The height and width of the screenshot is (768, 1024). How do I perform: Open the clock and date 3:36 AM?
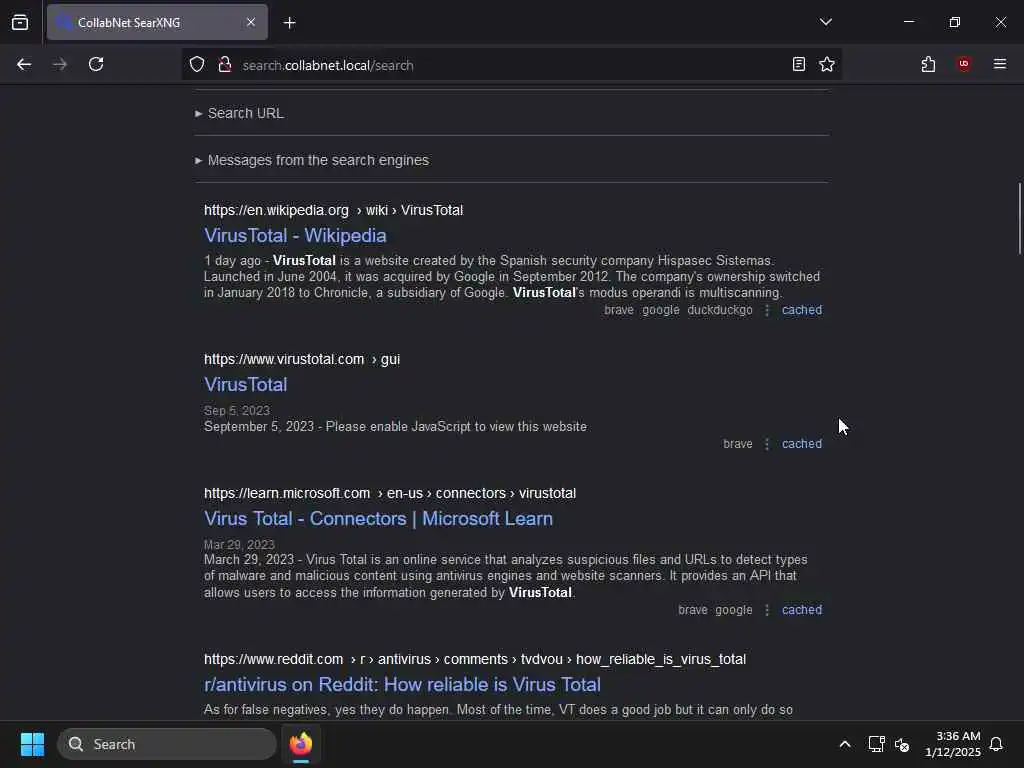(953, 744)
